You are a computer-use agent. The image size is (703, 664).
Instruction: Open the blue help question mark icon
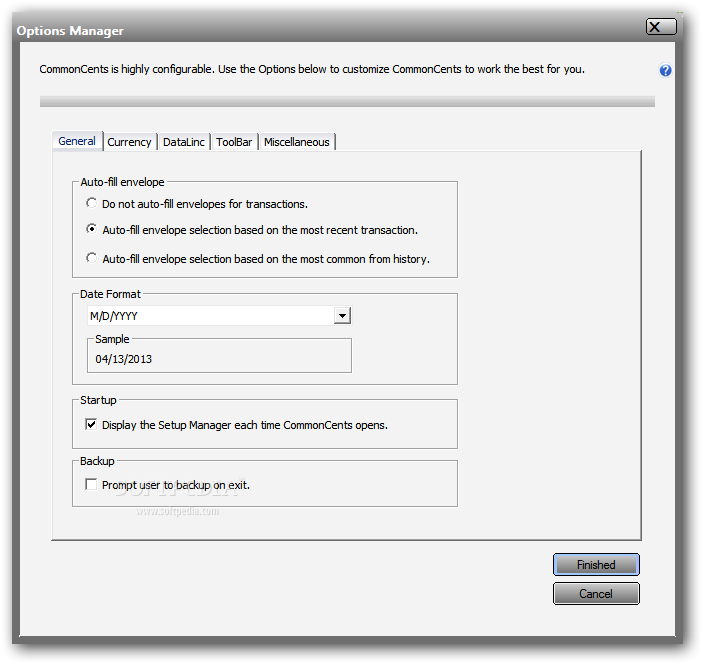click(x=665, y=70)
